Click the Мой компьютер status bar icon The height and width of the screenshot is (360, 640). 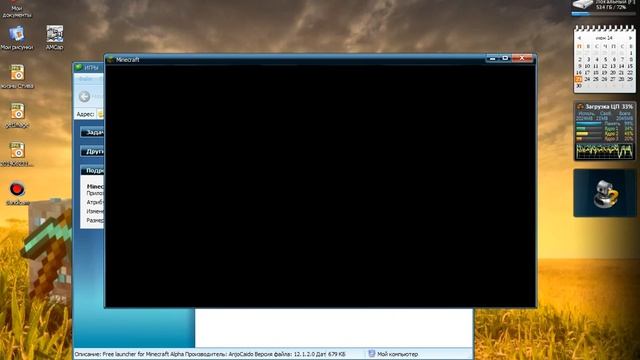pos(371,354)
